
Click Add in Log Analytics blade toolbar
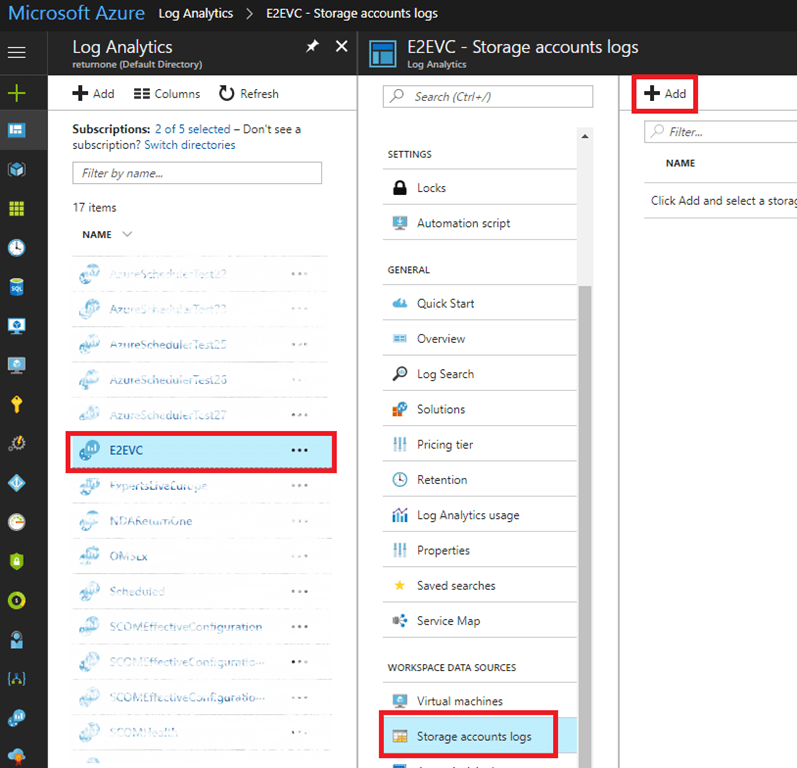[x=93, y=94]
